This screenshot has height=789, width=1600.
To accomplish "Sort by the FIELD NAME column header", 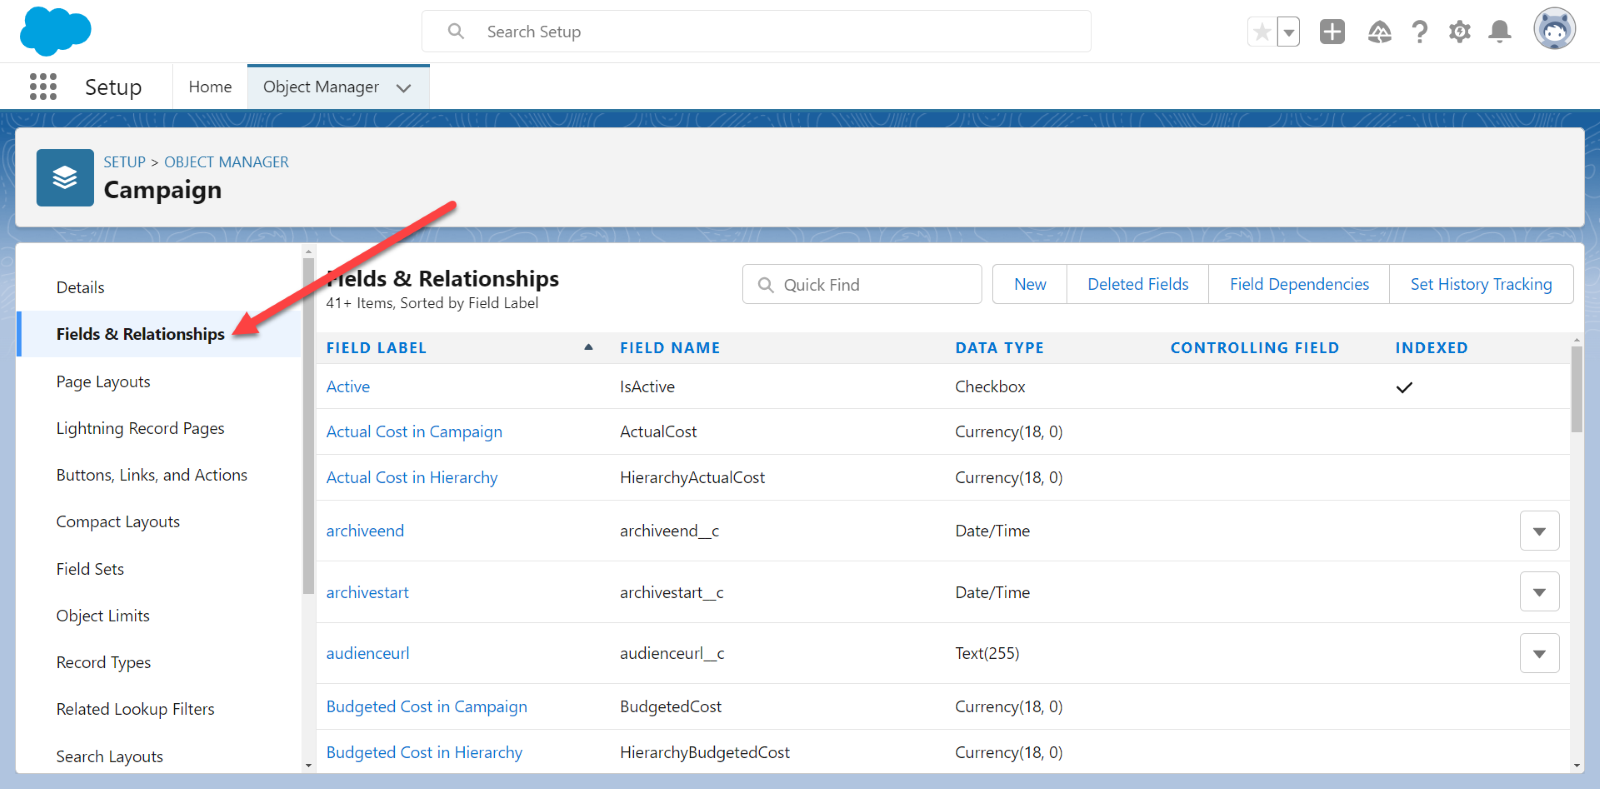I will [x=670, y=348].
